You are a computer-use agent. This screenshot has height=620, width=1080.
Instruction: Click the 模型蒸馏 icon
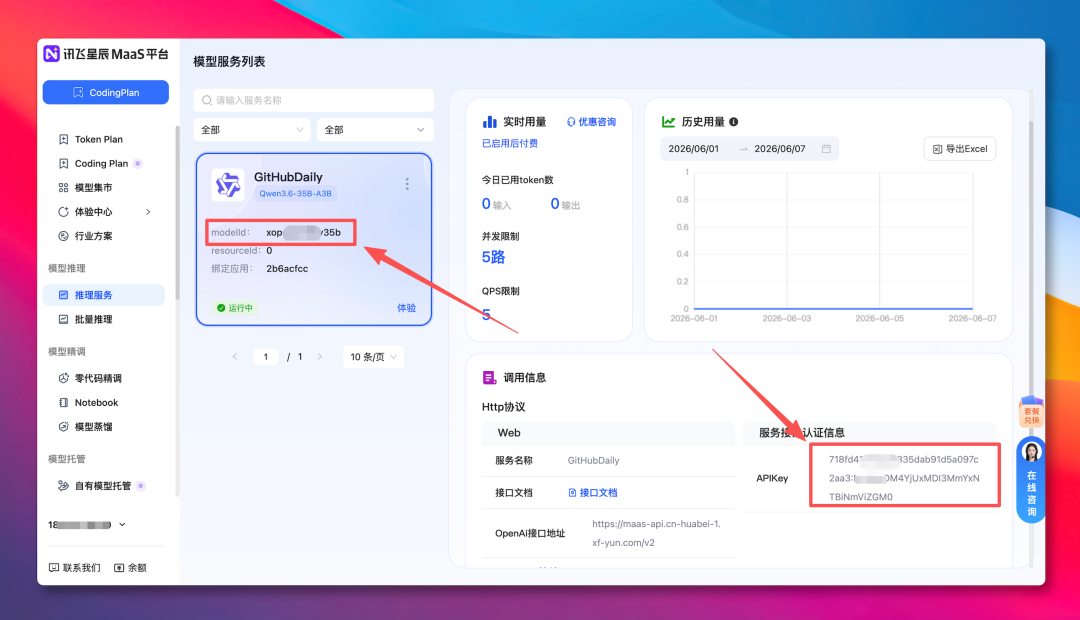click(63, 426)
